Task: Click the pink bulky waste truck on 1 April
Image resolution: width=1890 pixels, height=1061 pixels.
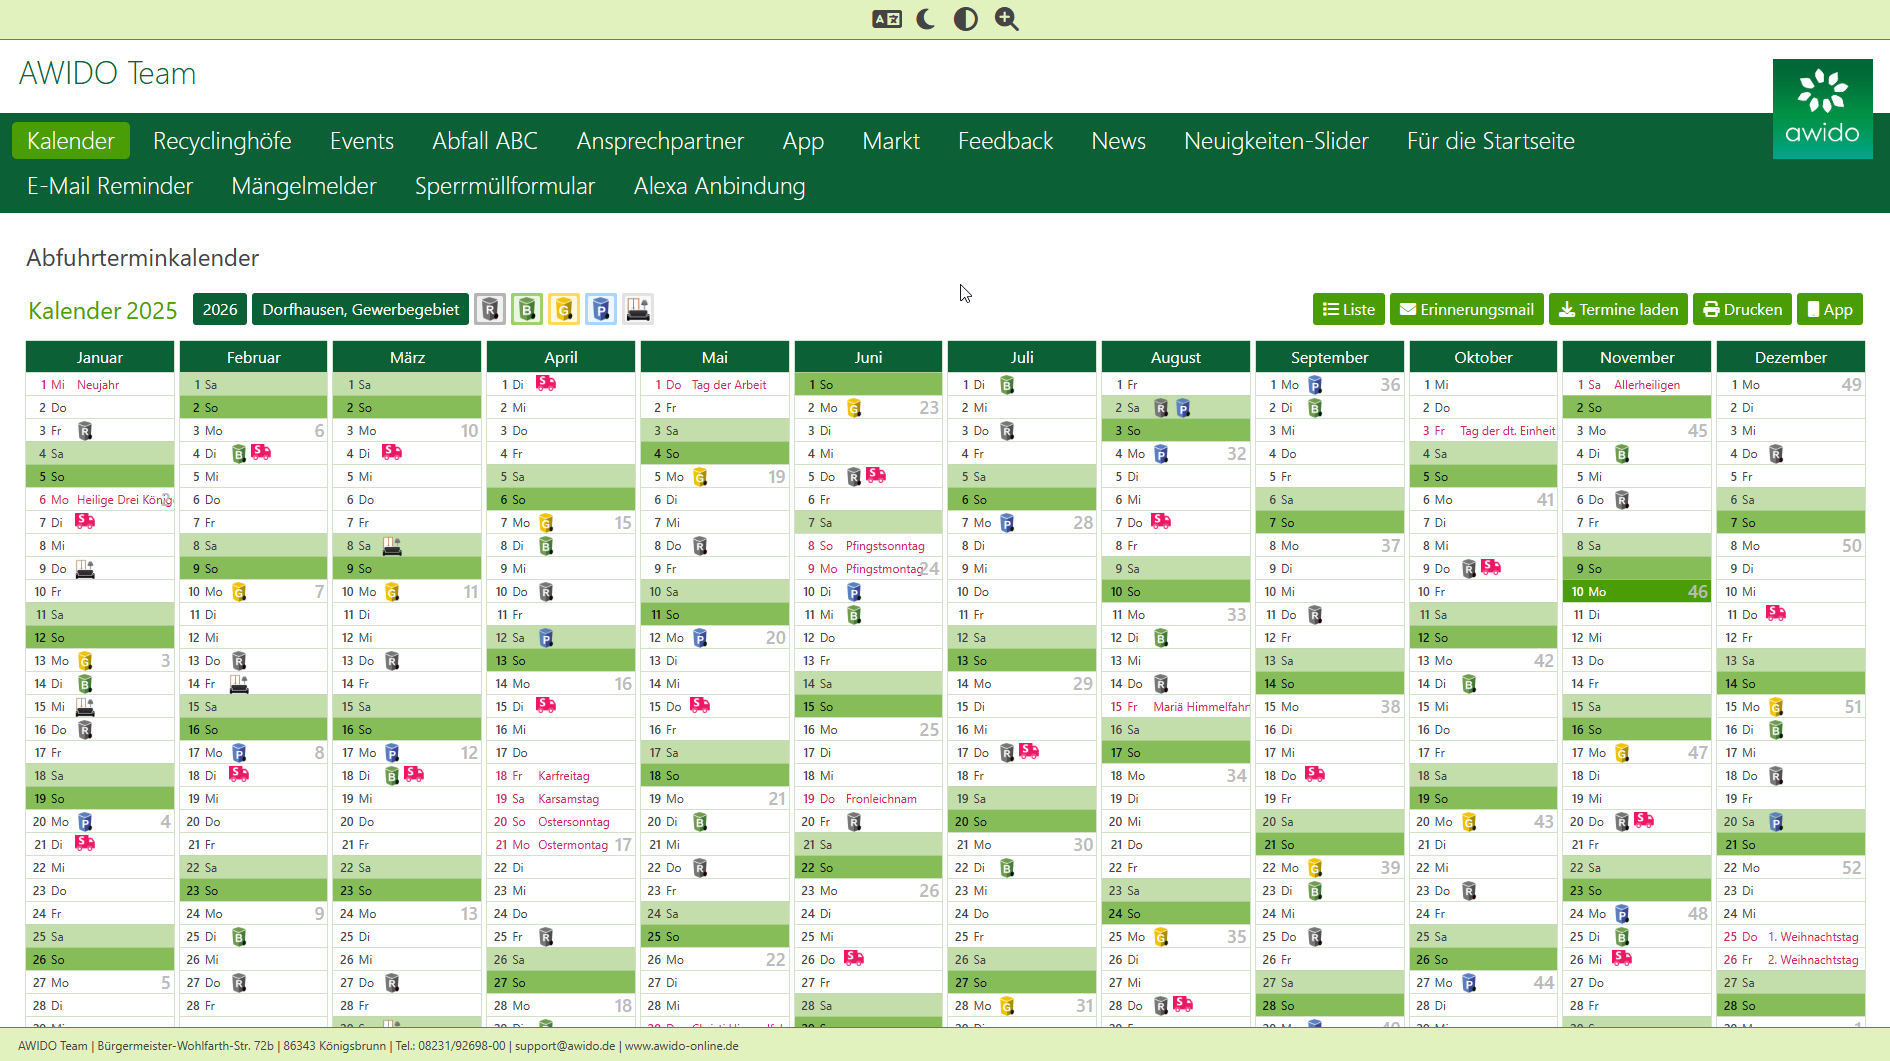Action: pyautogui.click(x=546, y=383)
